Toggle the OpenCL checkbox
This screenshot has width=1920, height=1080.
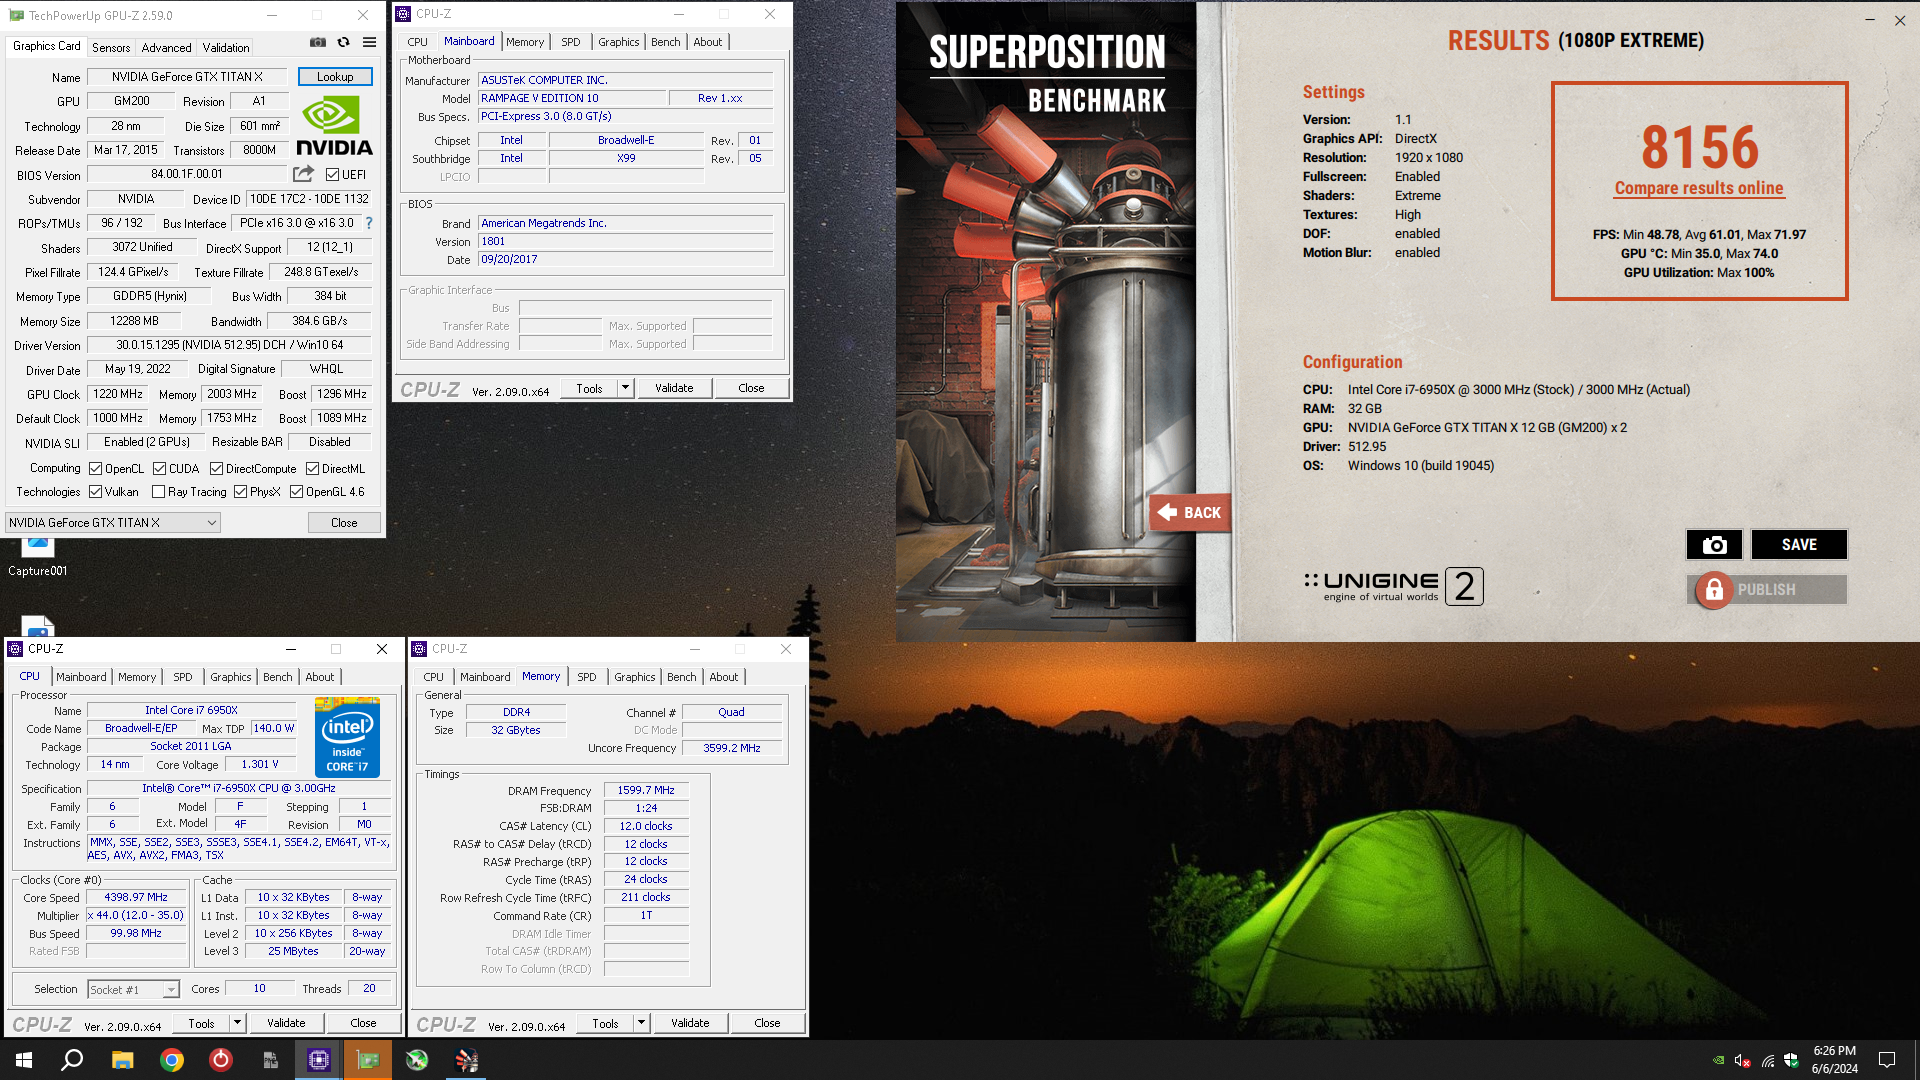pos(95,468)
